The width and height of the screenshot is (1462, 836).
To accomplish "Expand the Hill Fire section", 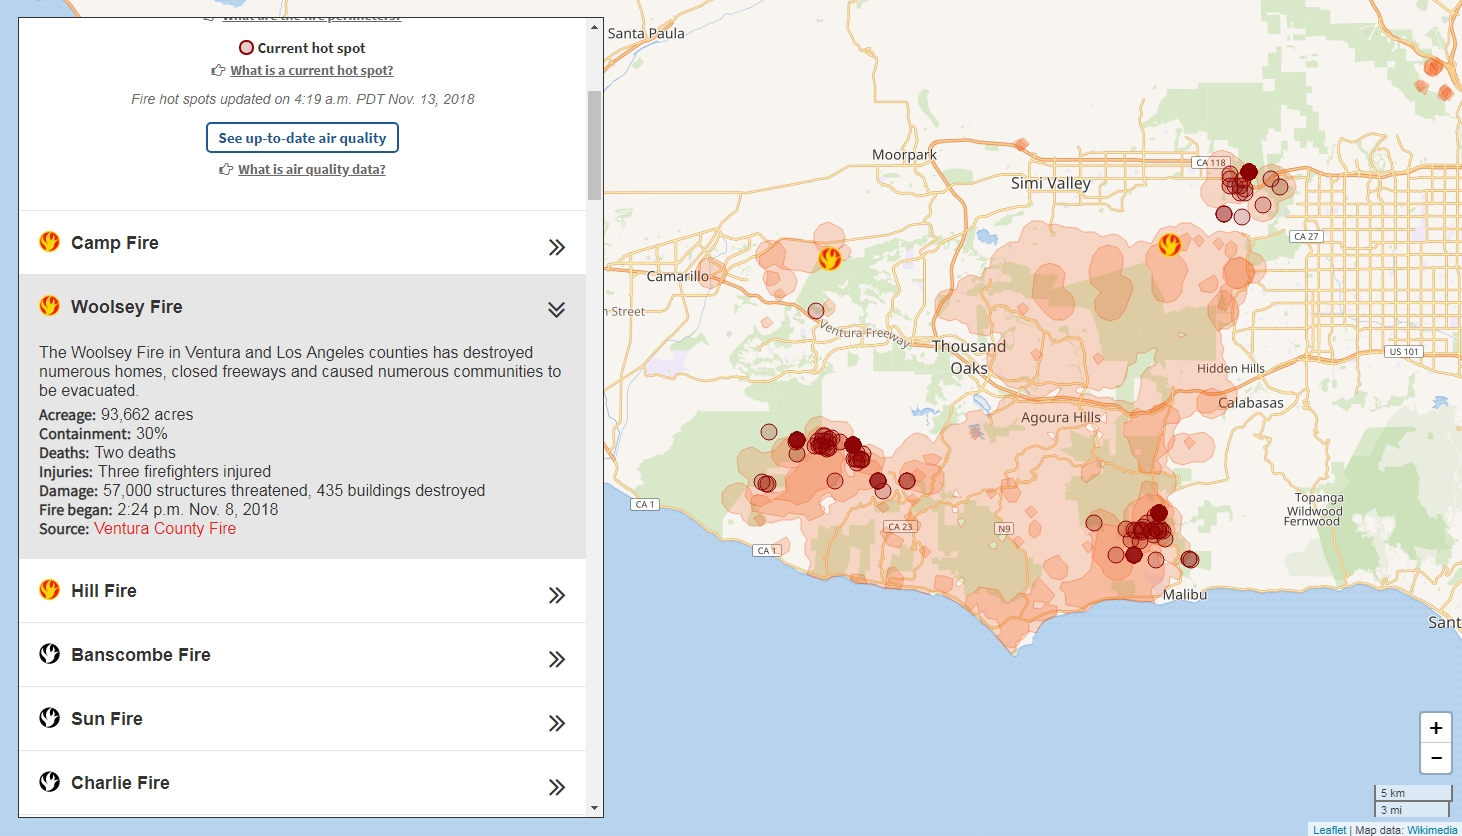I will coord(557,594).
